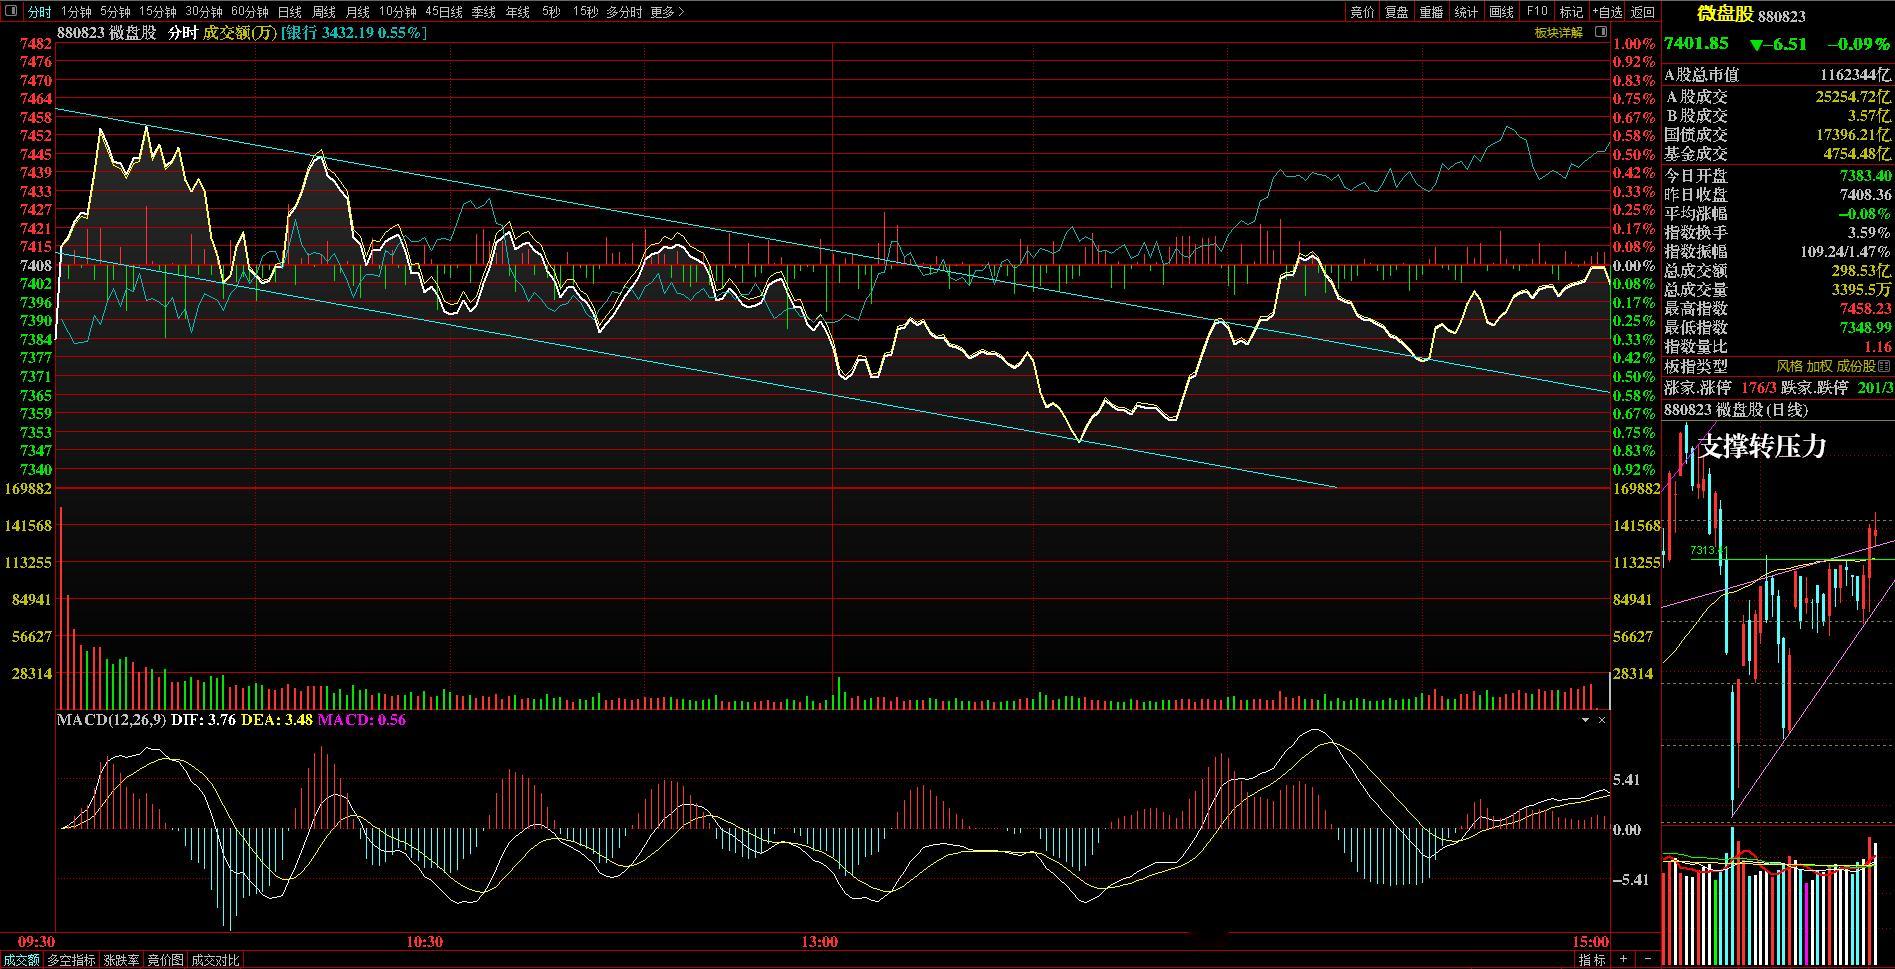Click the 银行 overlay index label

[355, 33]
